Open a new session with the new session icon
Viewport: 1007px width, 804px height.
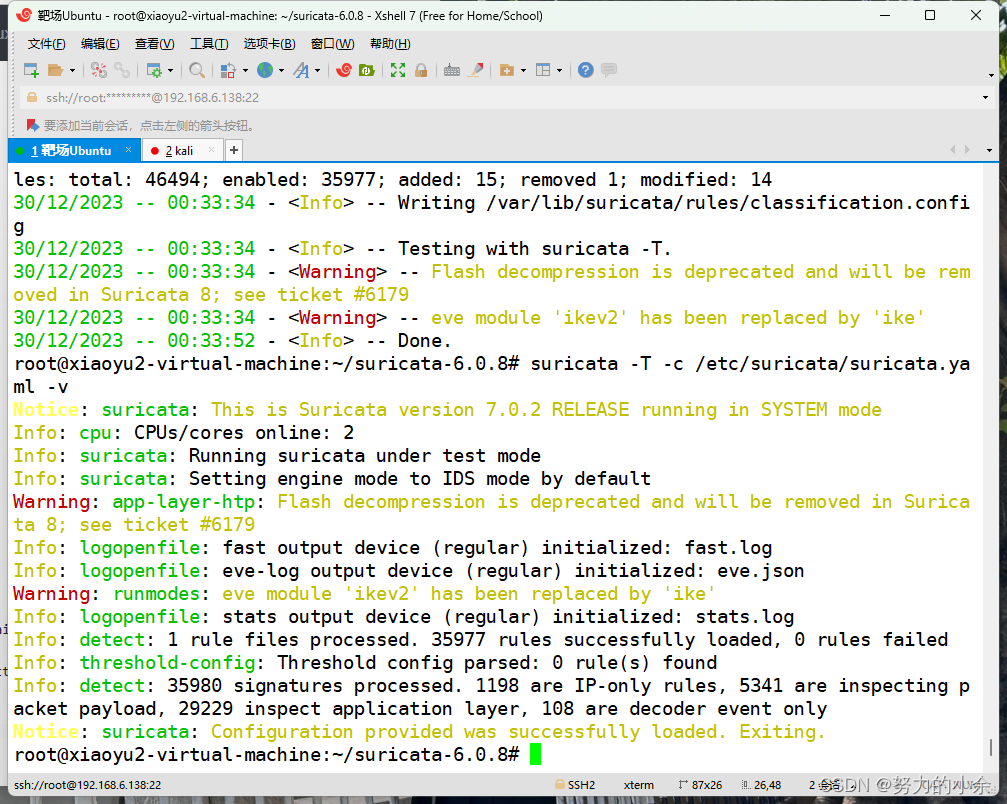tap(30, 70)
